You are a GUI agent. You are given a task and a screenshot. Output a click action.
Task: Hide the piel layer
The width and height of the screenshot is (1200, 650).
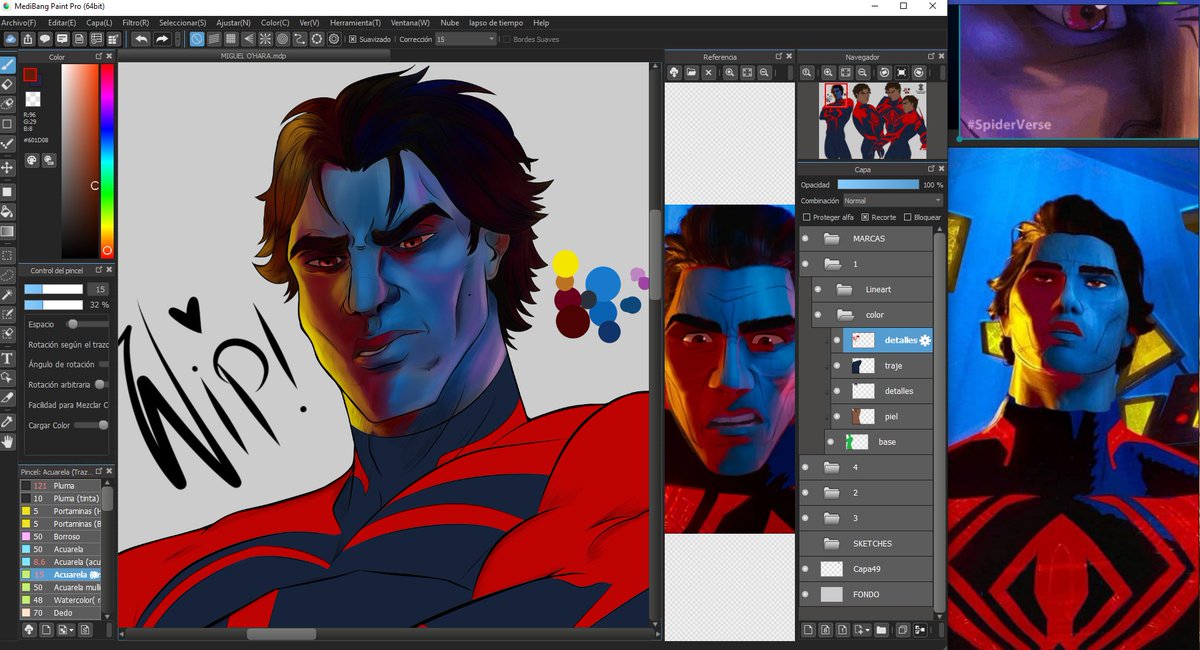(837, 416)
